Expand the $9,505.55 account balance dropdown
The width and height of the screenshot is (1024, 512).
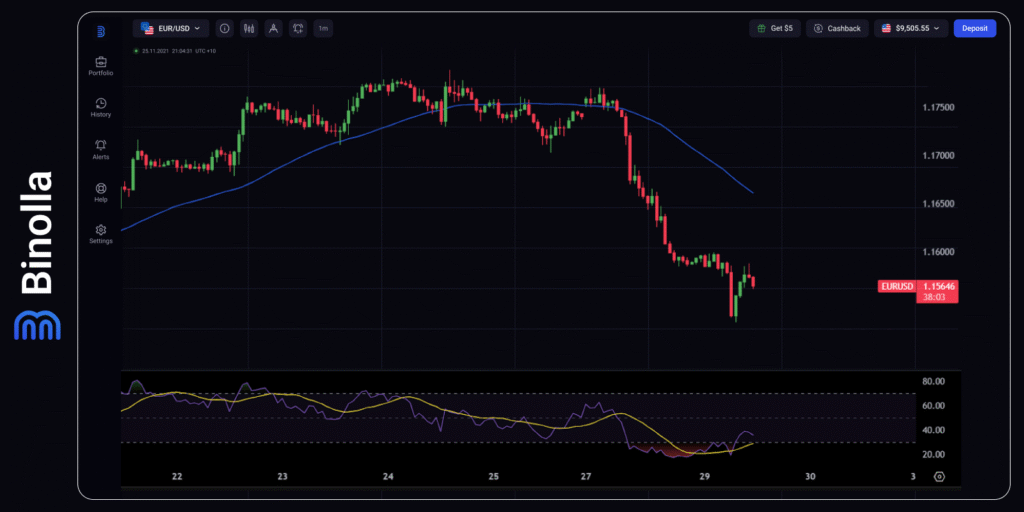pyautogui.click(x=910, y=29)
